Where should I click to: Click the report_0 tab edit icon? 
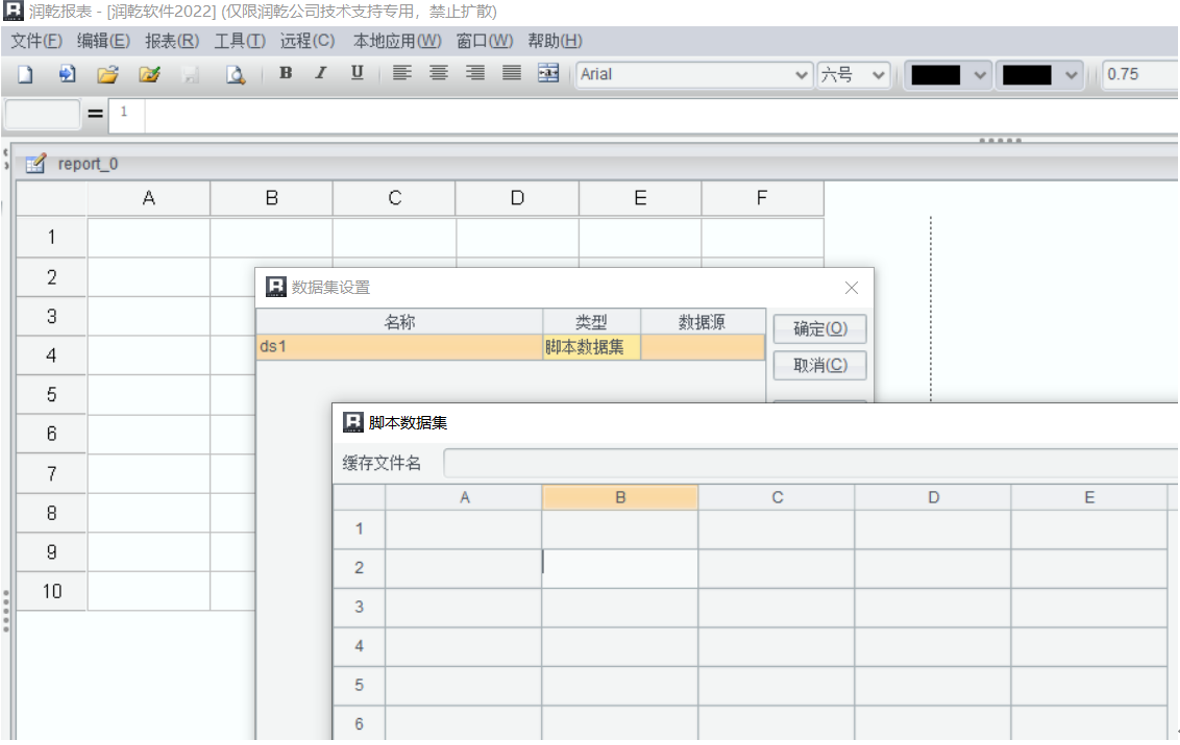[35, 163]
